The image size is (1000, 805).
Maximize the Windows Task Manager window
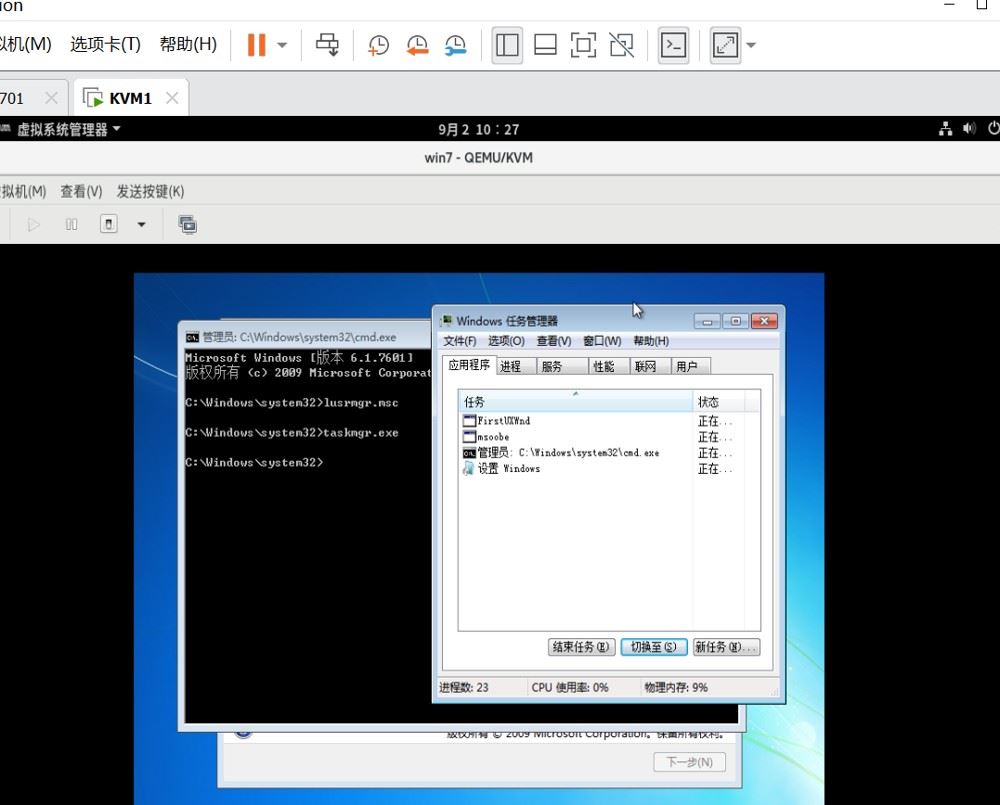click(735, 321)
